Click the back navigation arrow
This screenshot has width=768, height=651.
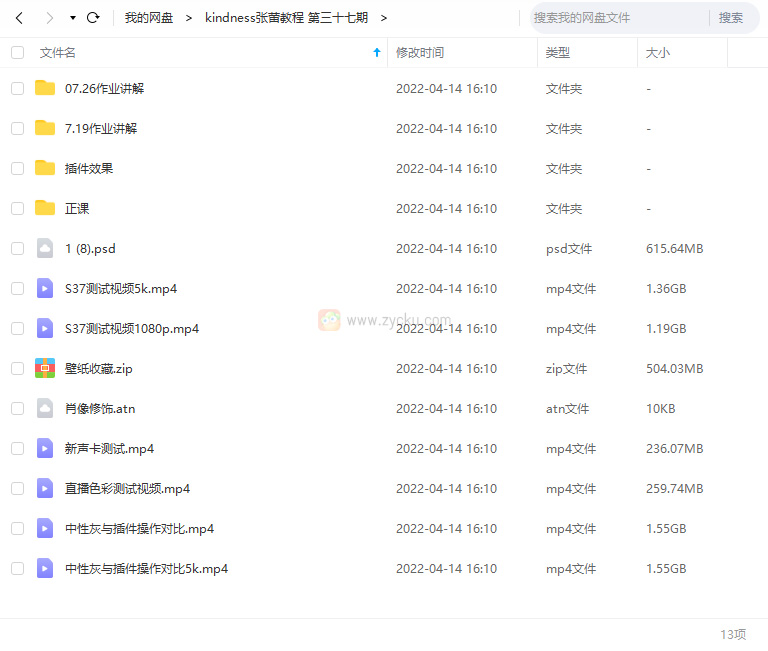coord(18,18)
